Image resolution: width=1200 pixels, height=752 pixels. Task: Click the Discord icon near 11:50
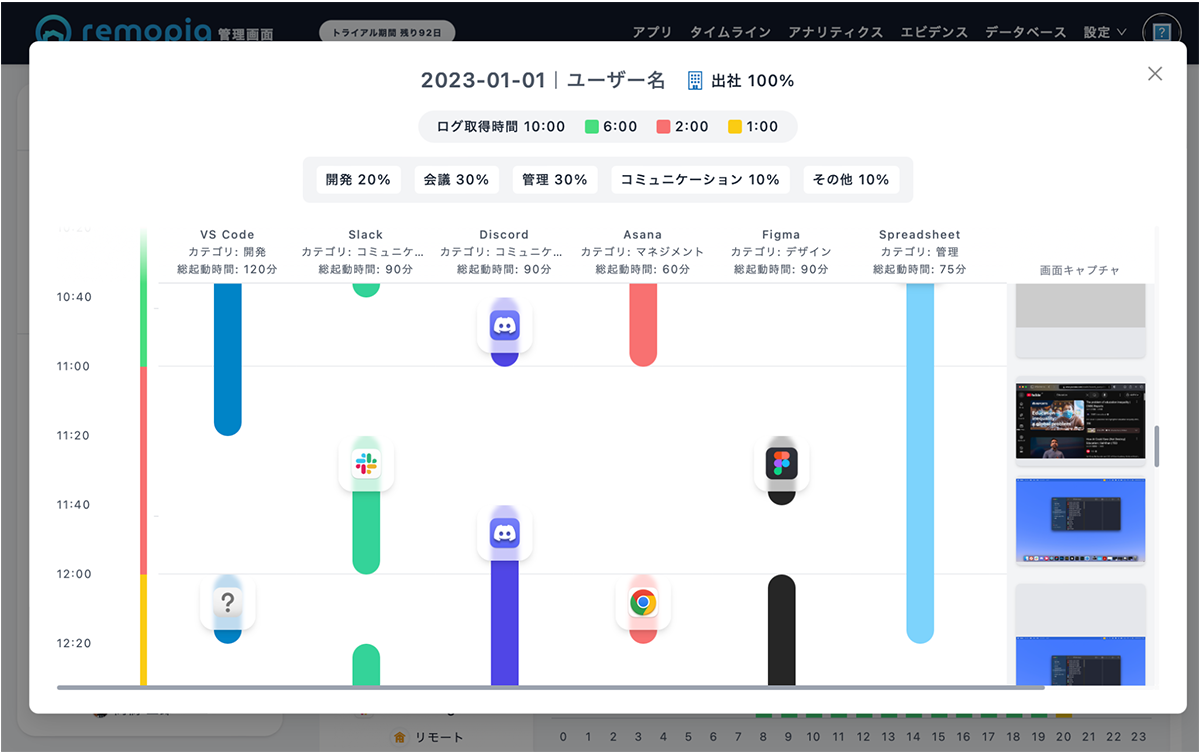(505, 533)
